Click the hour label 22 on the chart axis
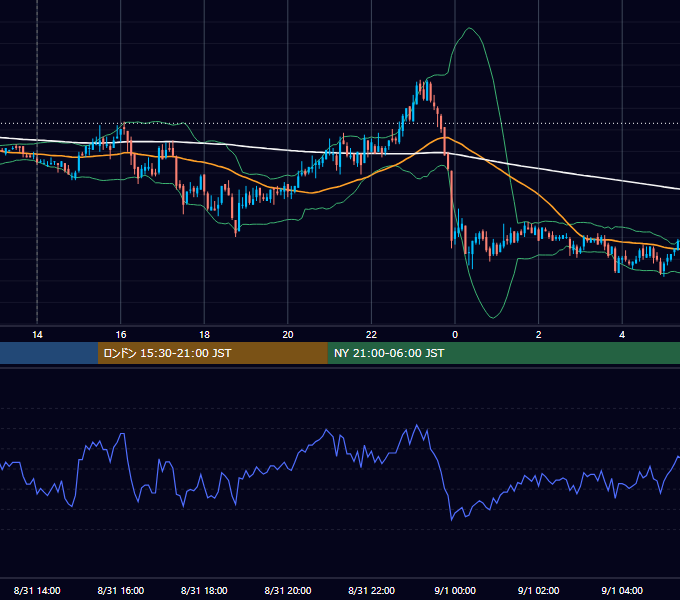 [x=372, y=335]
